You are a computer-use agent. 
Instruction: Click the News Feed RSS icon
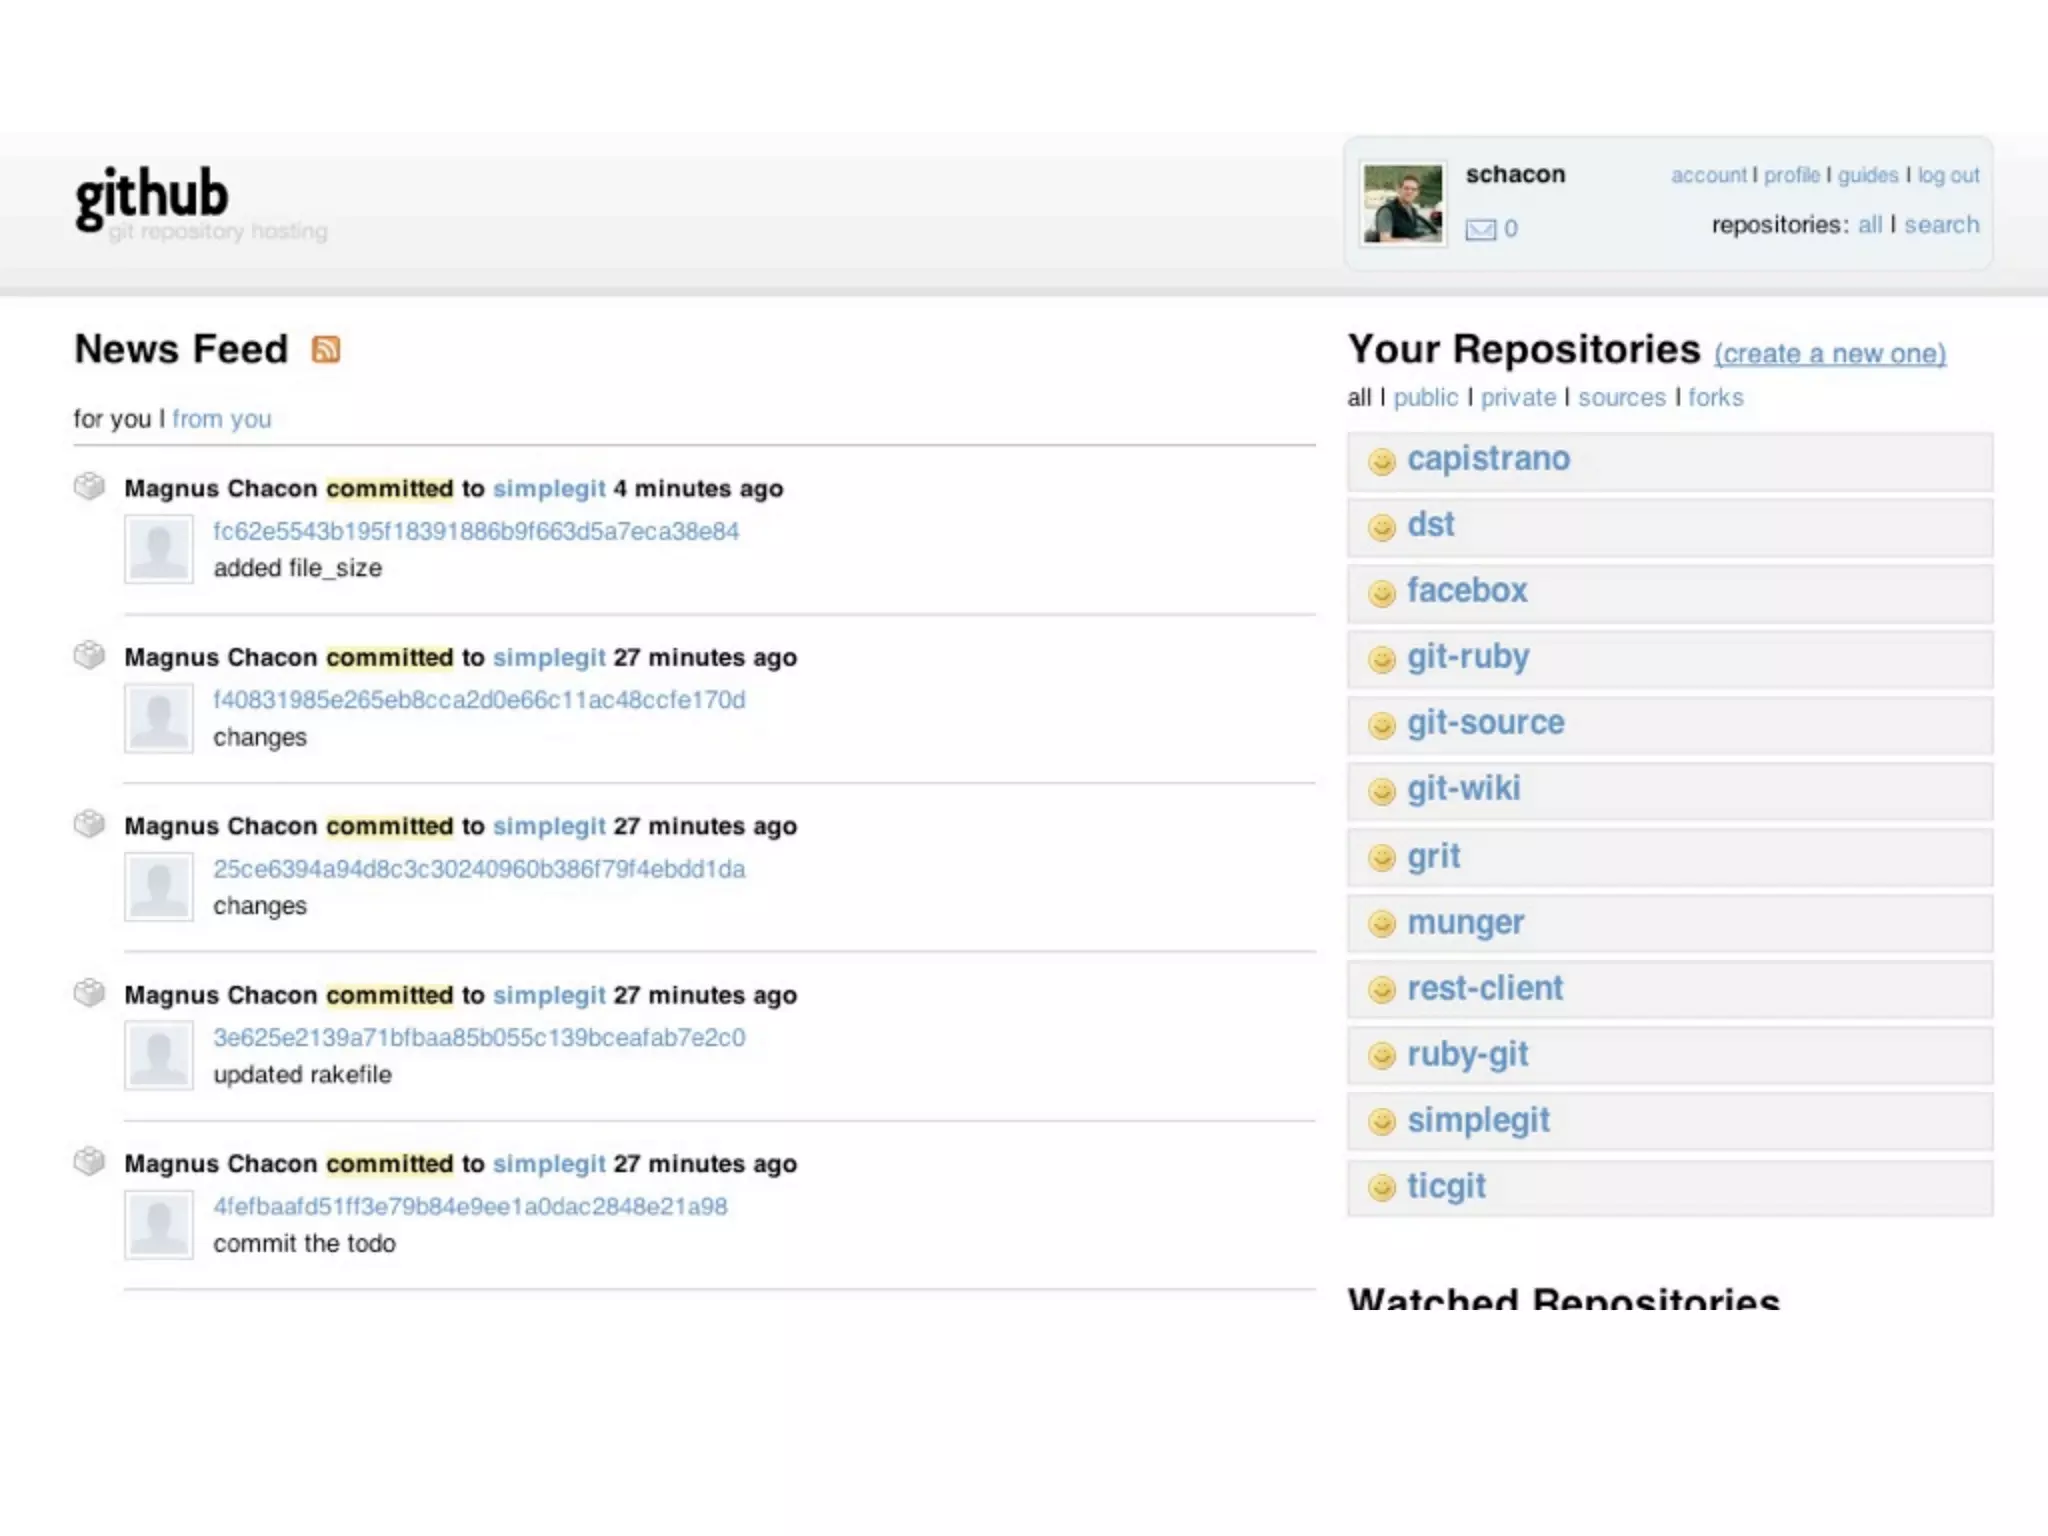click(x=326, y=349)
